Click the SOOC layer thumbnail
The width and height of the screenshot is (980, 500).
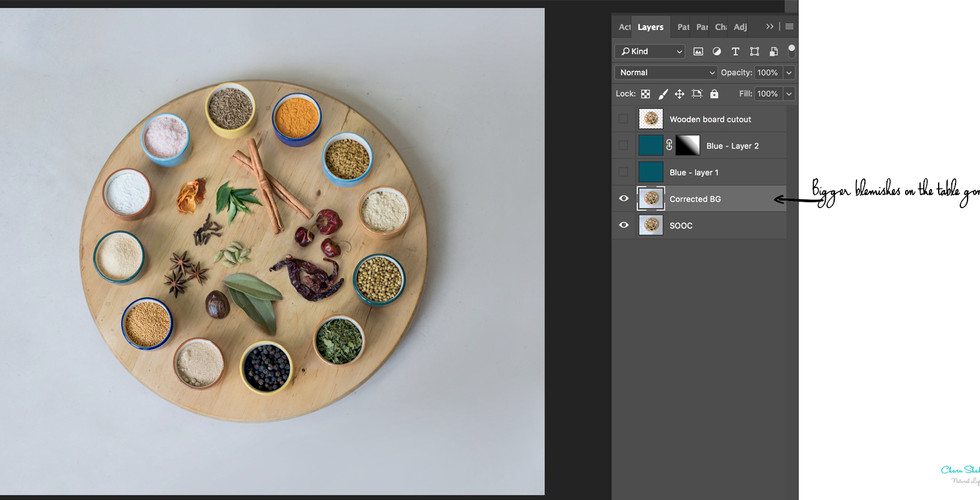[651, 225]
